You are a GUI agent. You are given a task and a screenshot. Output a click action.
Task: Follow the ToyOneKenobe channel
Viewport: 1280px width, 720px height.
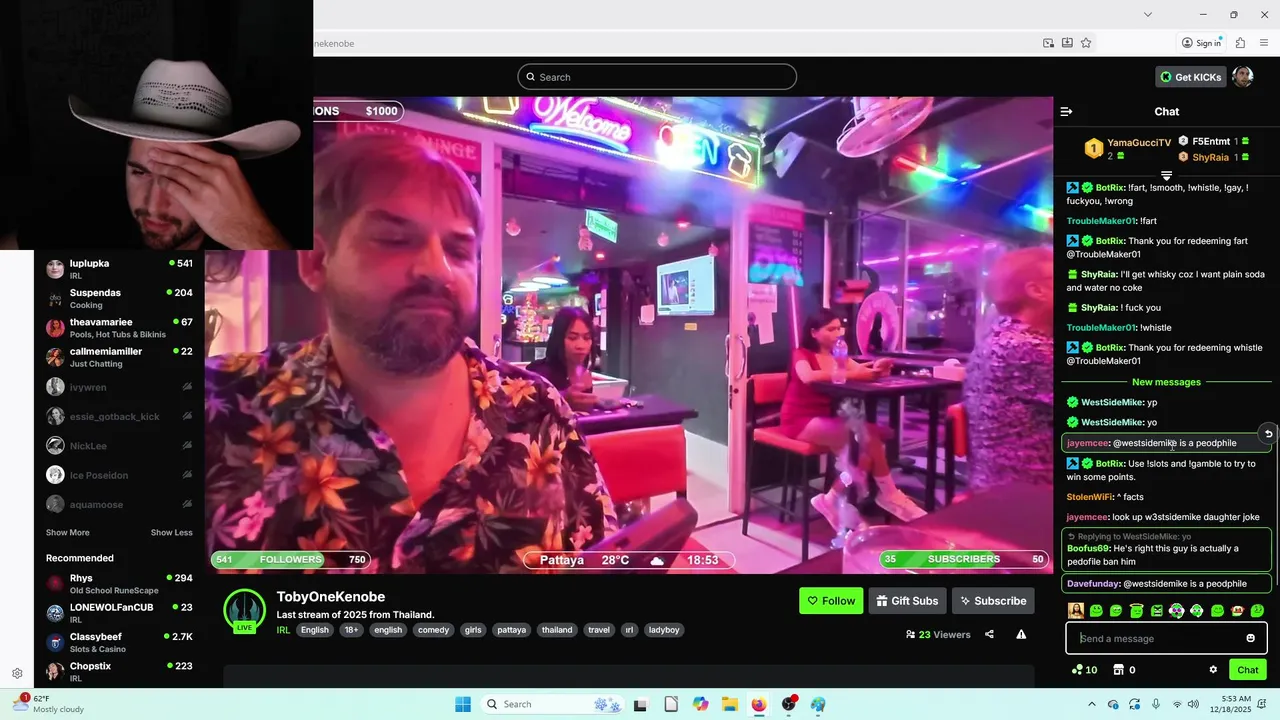click(x=831, y=601)
